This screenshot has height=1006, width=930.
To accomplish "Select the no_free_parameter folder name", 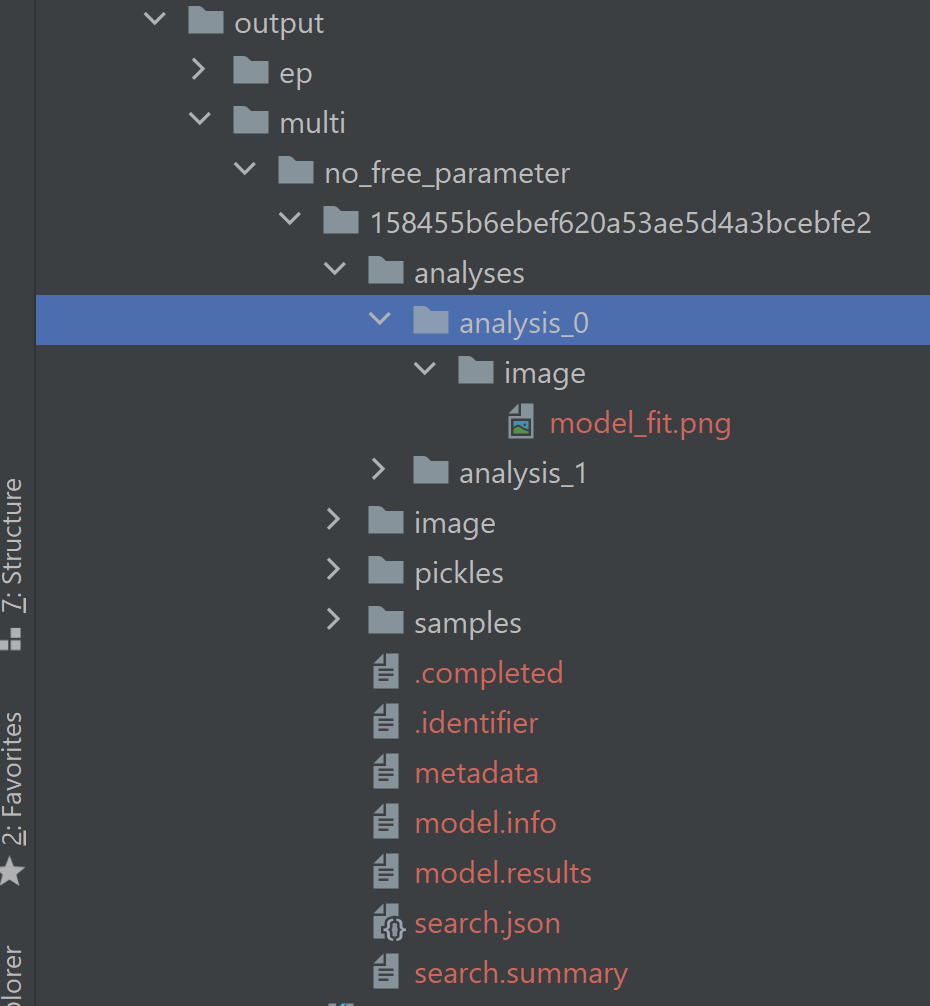I will click(447, 173).
